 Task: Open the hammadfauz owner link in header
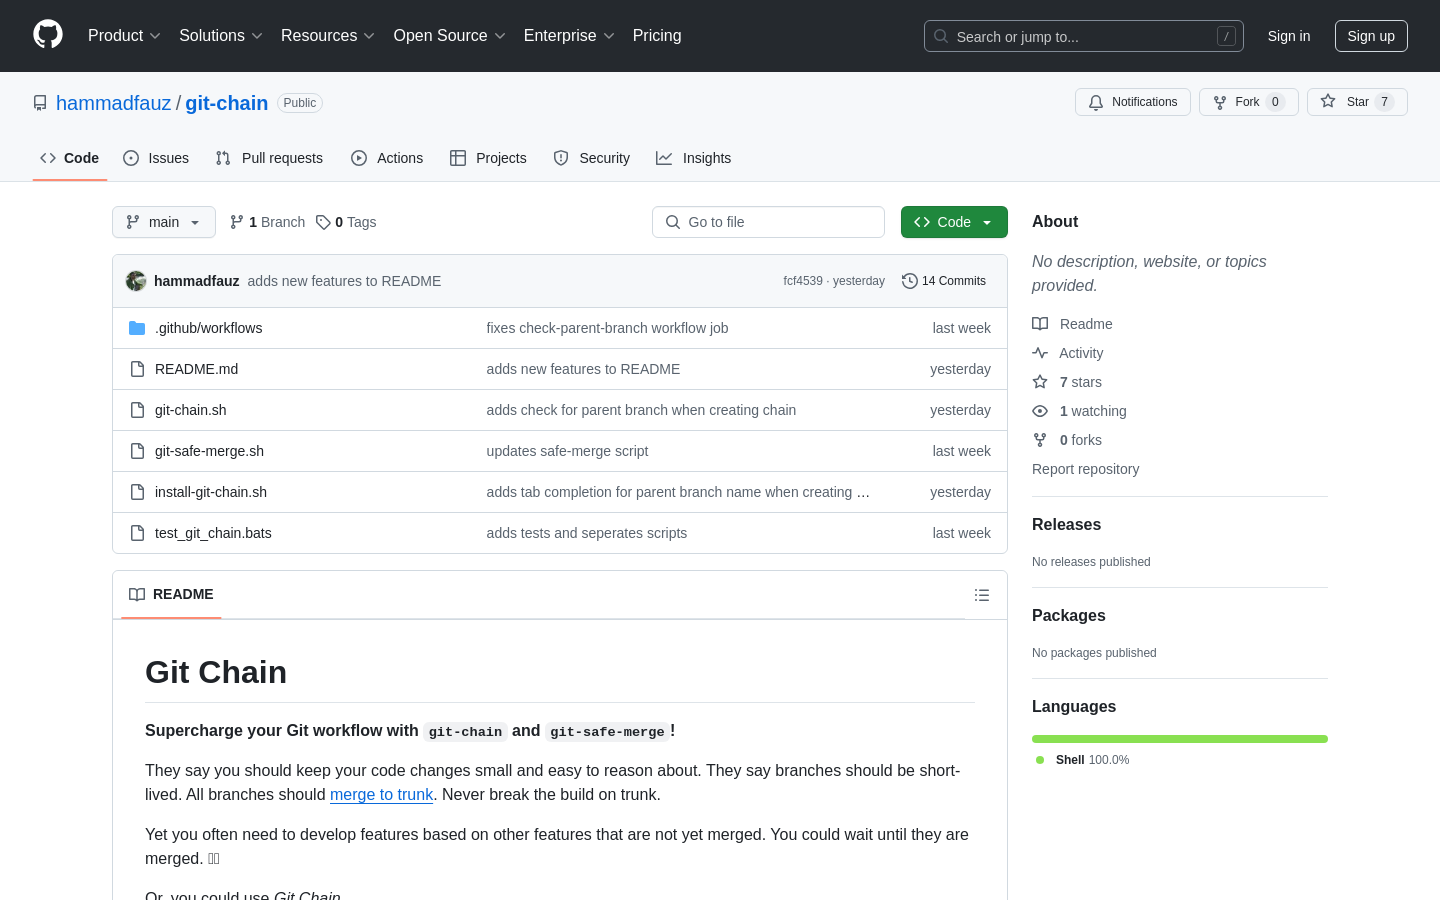(113, 103)
